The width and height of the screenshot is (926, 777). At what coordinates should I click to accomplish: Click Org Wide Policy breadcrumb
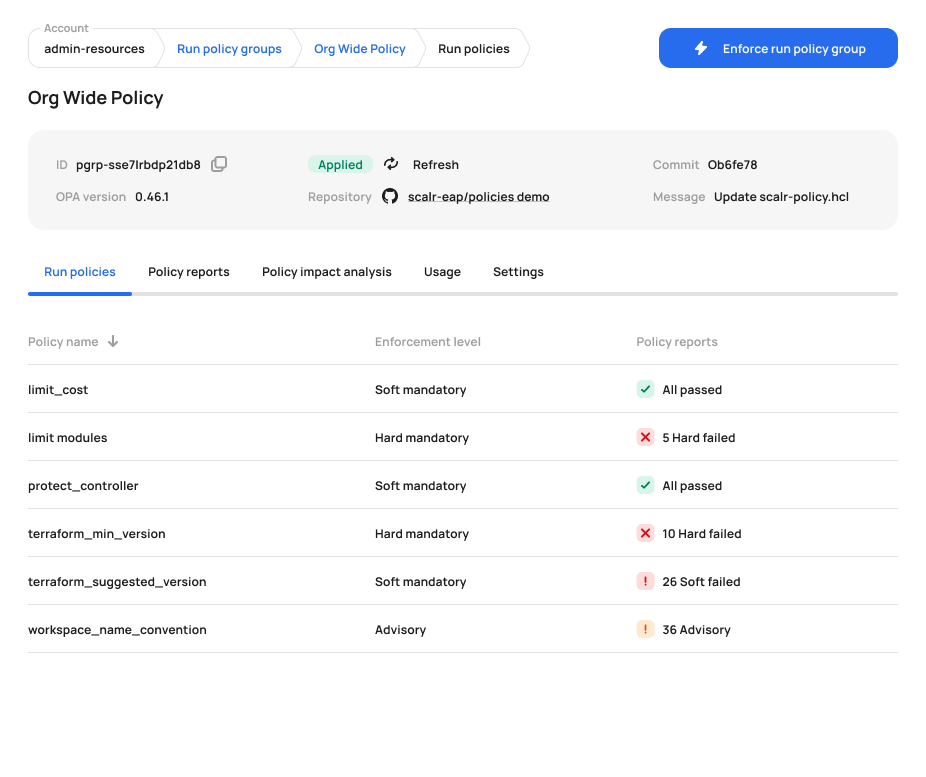pyautogui.click(x=360, y=49)
